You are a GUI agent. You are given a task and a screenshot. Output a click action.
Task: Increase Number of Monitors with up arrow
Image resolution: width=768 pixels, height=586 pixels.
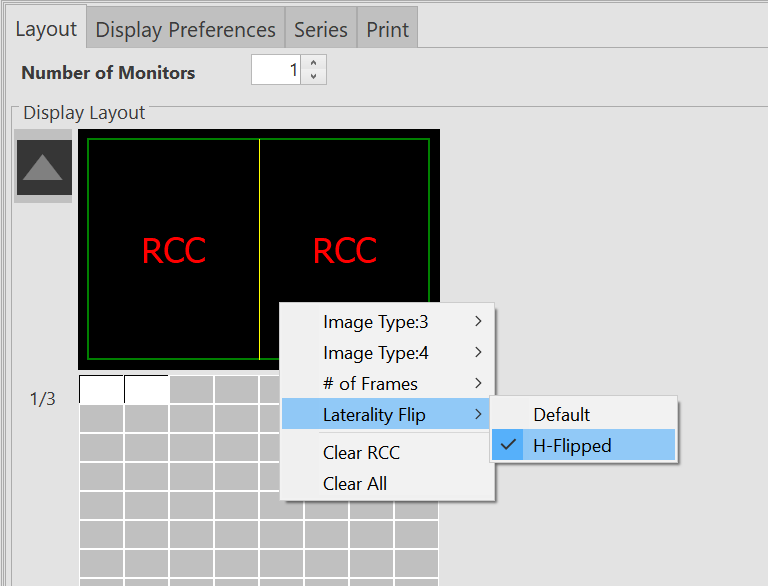(314, 65)
